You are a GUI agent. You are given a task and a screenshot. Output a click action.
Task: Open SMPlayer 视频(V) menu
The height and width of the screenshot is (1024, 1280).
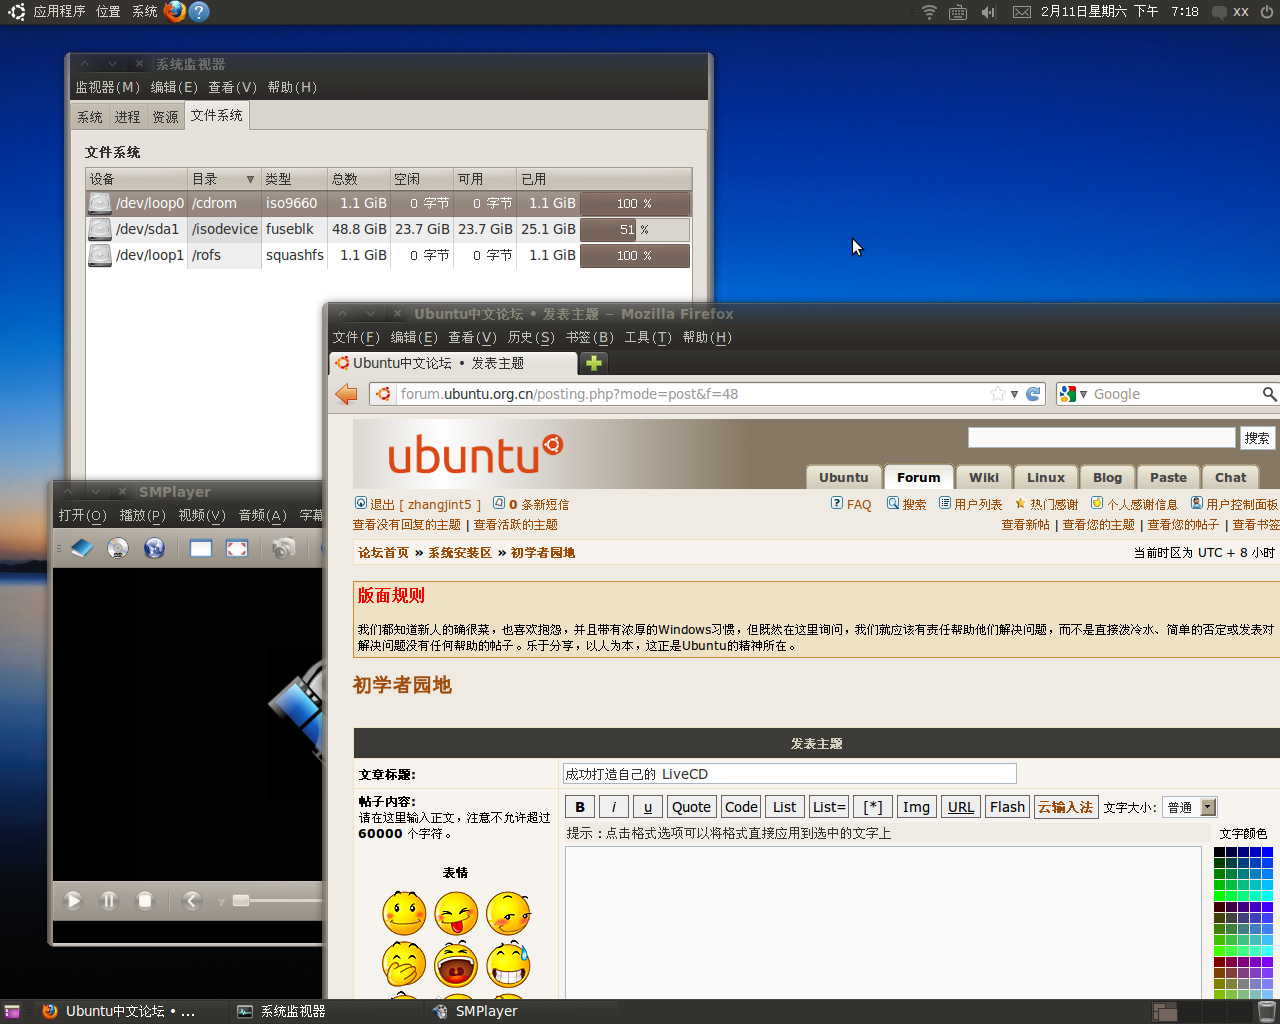coord(201,515)
